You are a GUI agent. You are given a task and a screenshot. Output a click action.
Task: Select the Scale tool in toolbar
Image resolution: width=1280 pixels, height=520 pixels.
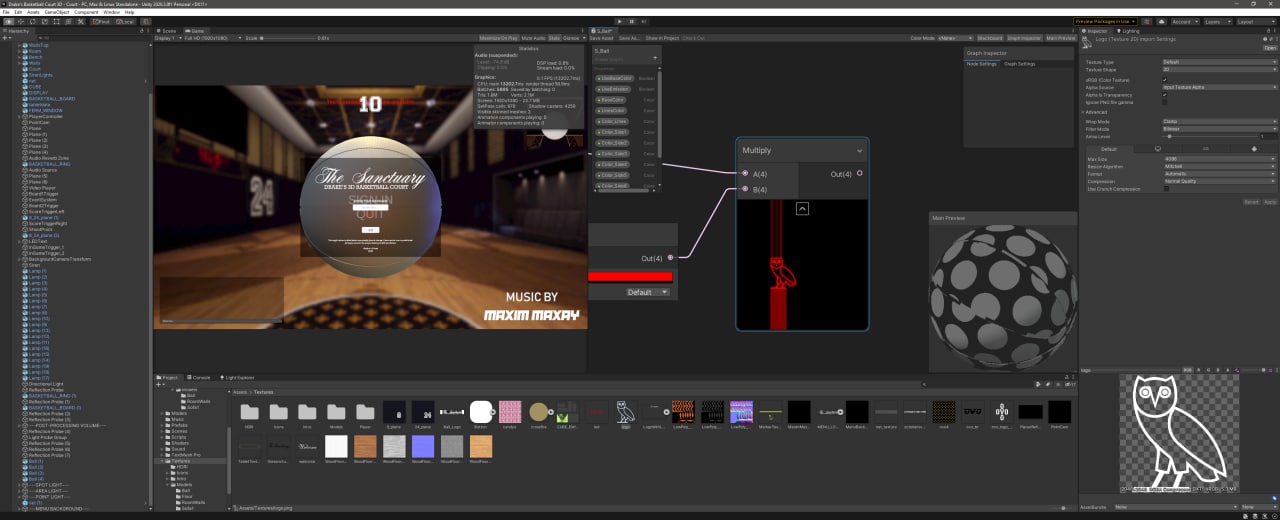(x=45, y=21)
